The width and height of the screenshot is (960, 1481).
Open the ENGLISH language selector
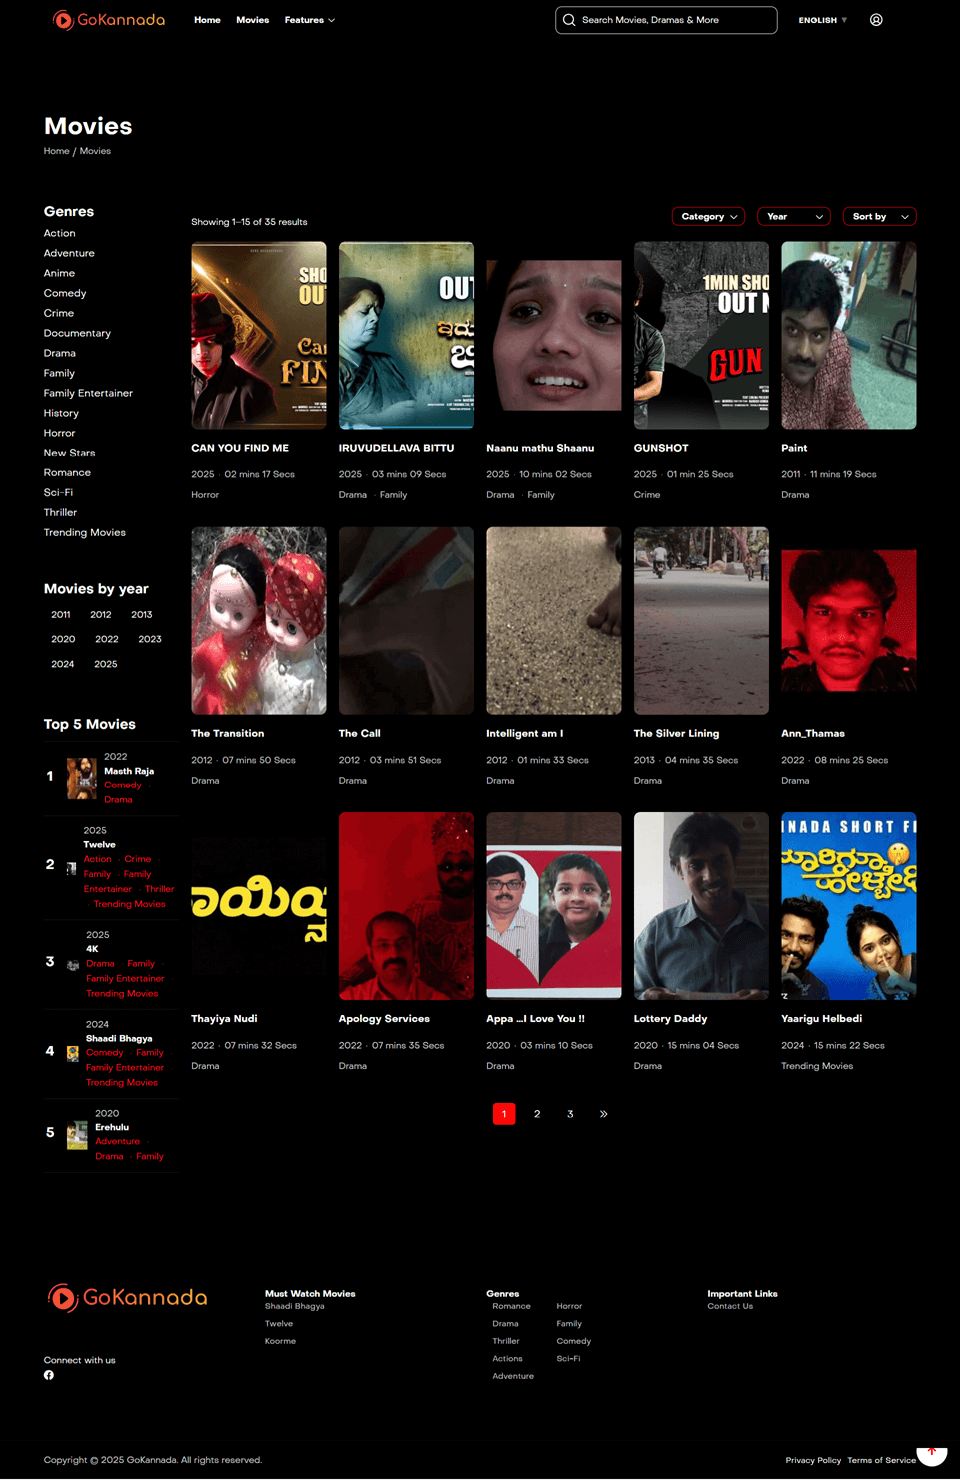pyautogui.click(x=822, y=20)
